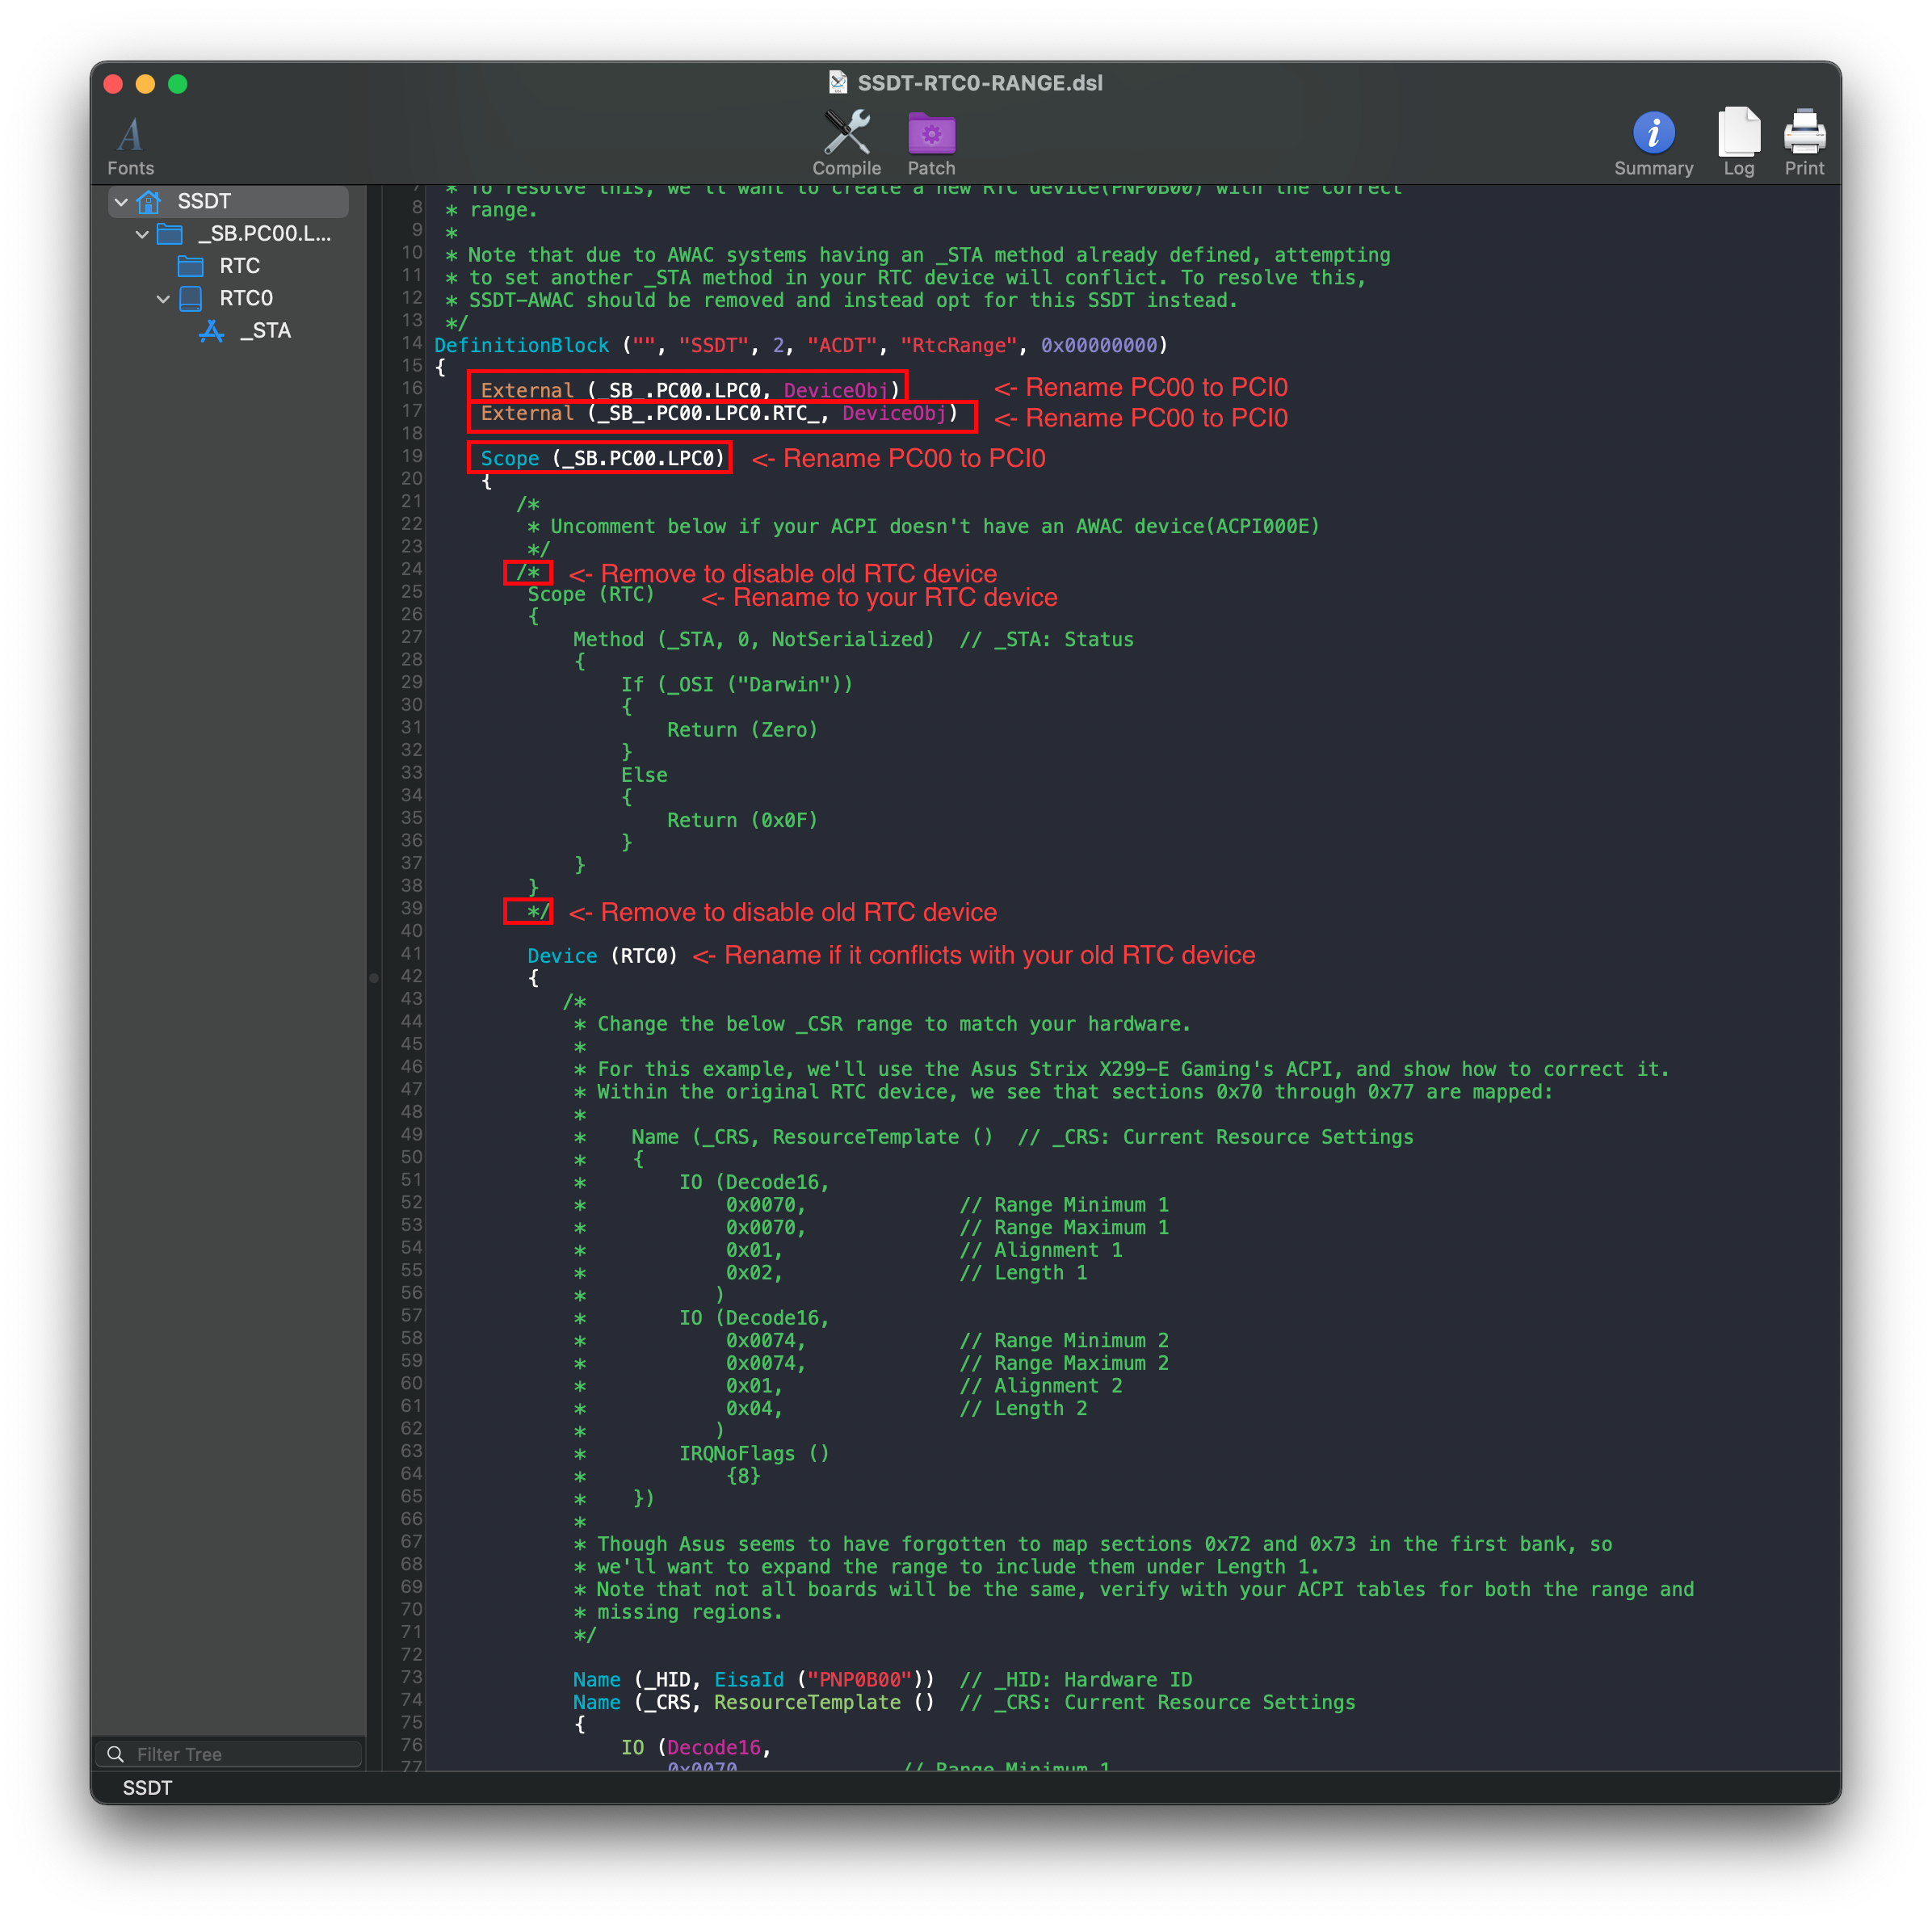Collapse the _SB.PC00.L... scope node
1932x1924 pixels.
coord(142,234)
